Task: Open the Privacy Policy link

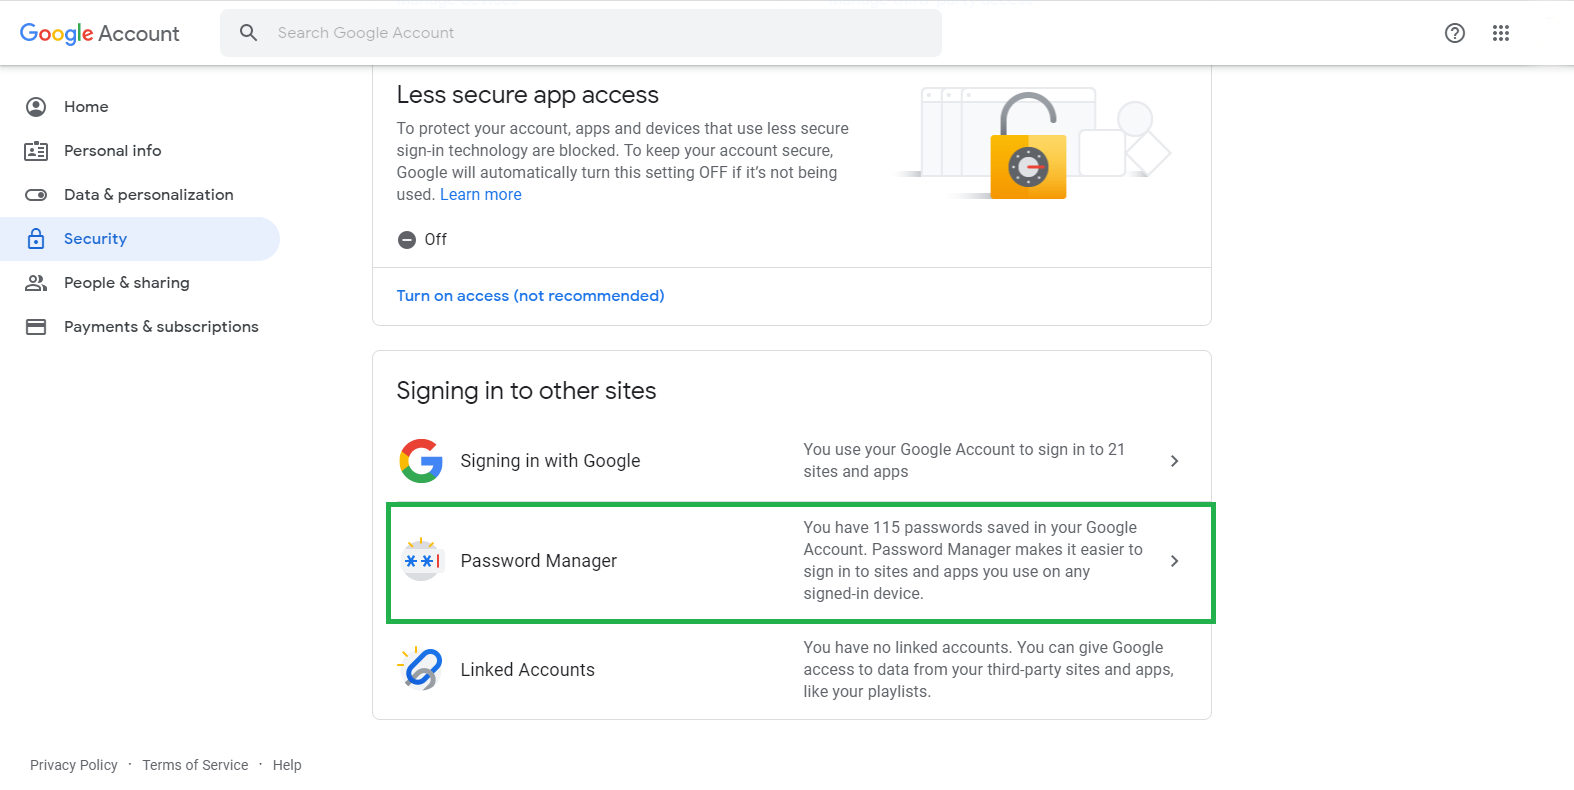Action: tap(74, 765)
